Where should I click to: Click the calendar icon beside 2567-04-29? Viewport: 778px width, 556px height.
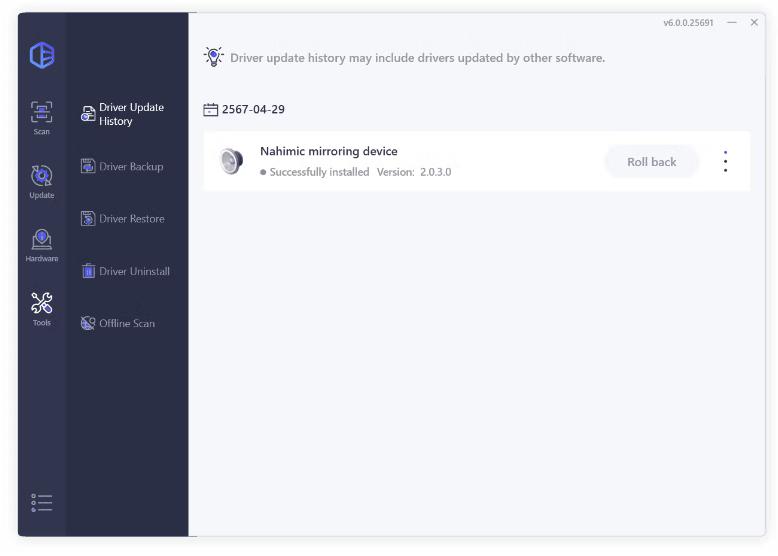[x=211, y=109]
